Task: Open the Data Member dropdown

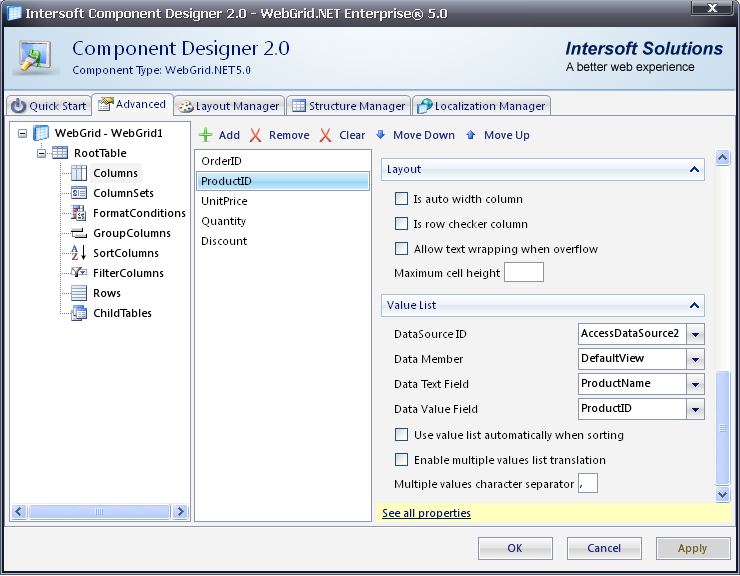Action: click(x=695, y=359)
